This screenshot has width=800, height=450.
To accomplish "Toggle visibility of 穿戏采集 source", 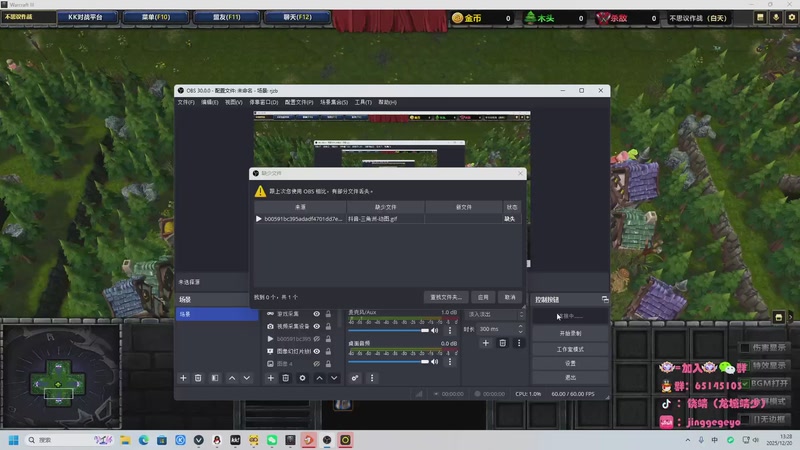I will (x=317, y=314).
